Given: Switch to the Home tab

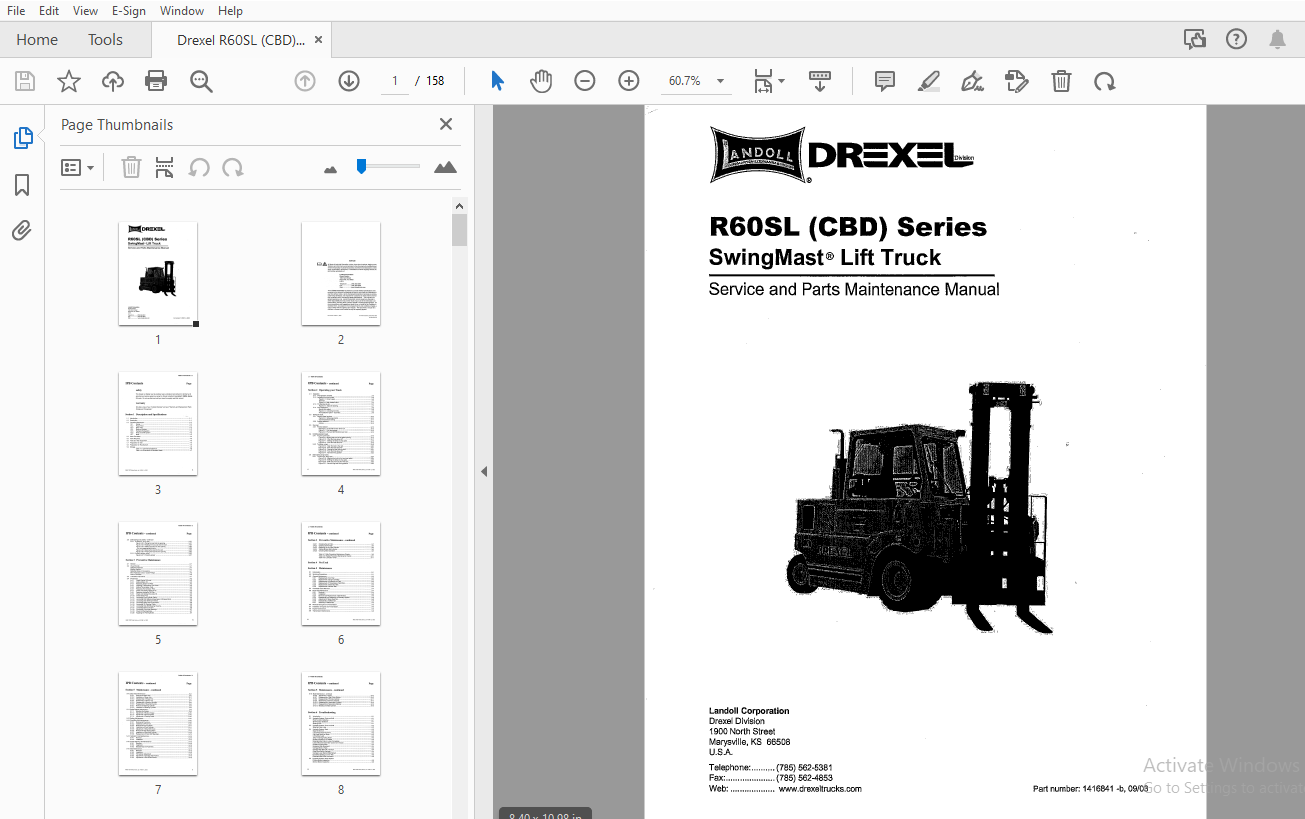Looking at the screenshot, I should tap(37, 40).
